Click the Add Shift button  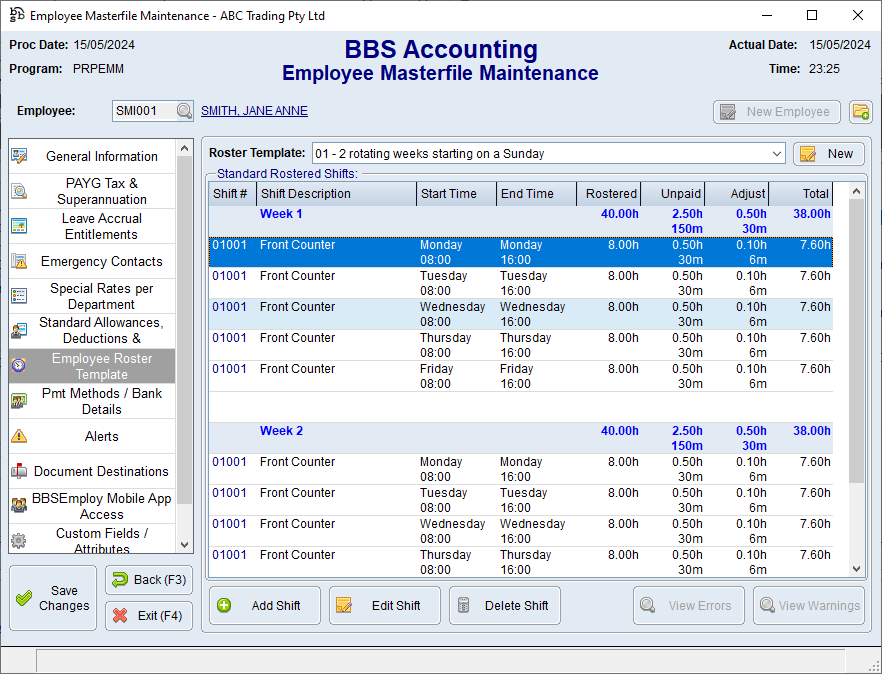265,605
